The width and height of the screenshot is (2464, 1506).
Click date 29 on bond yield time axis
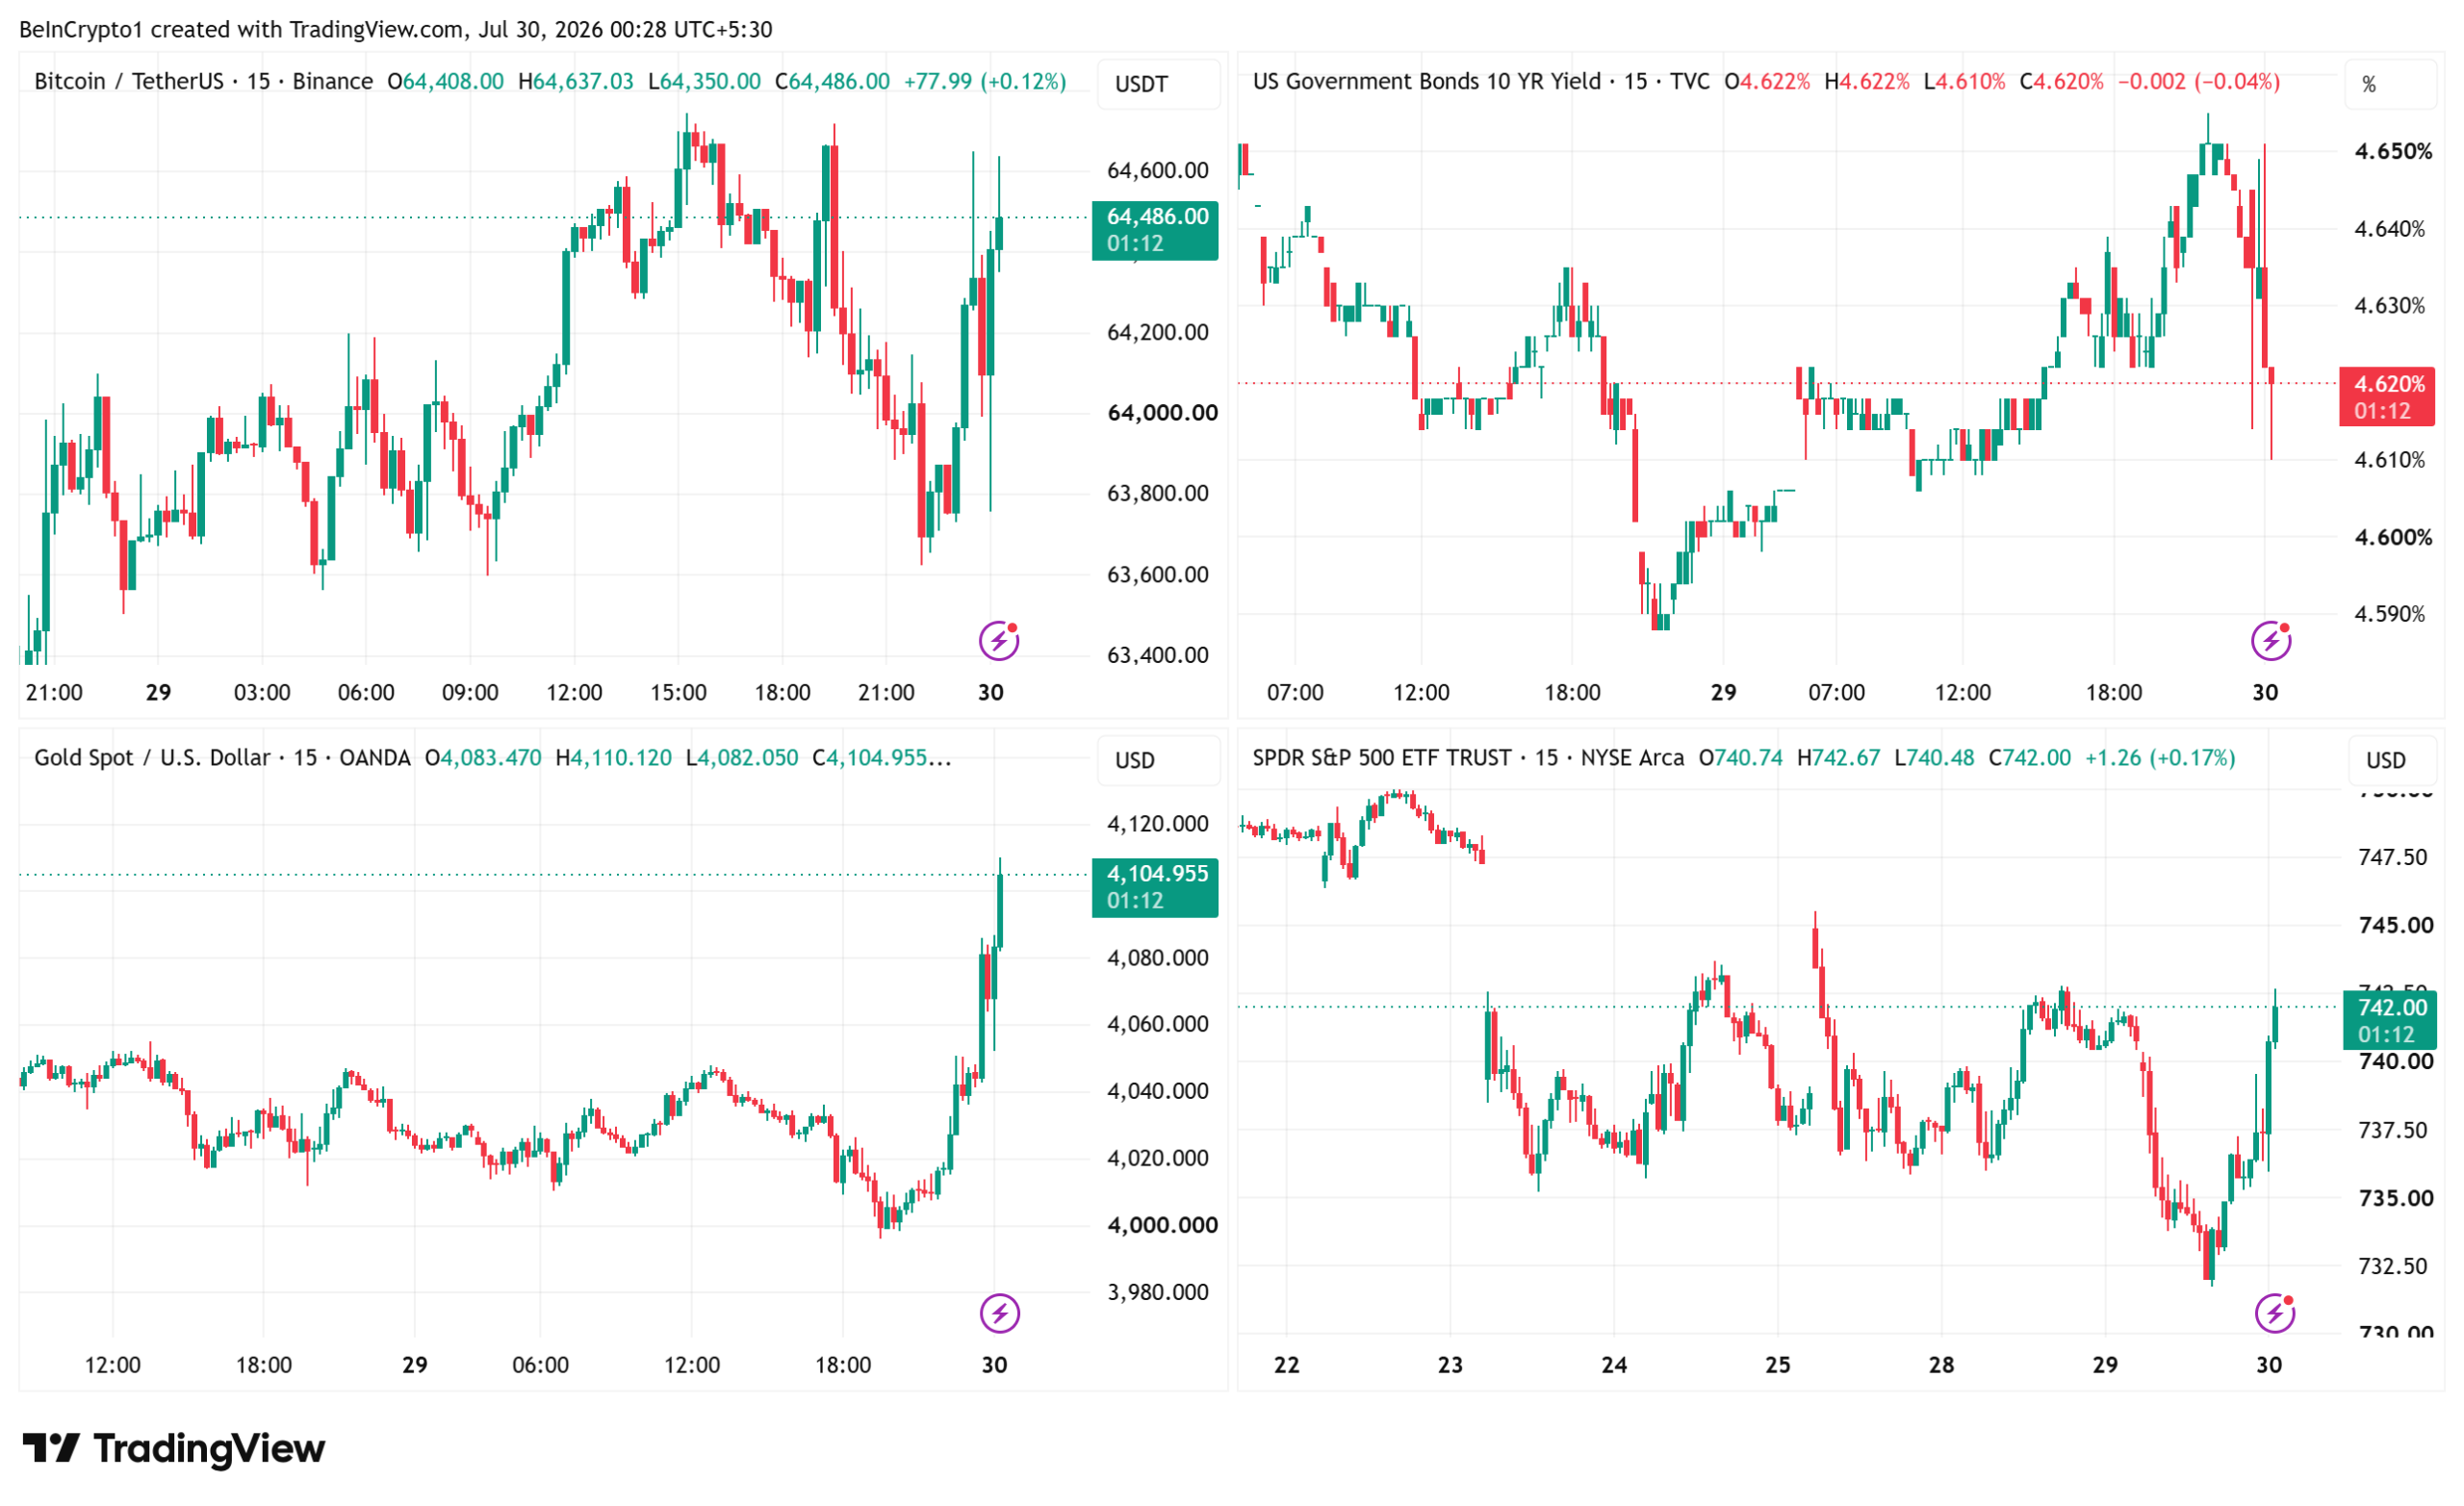(1723, 692)
